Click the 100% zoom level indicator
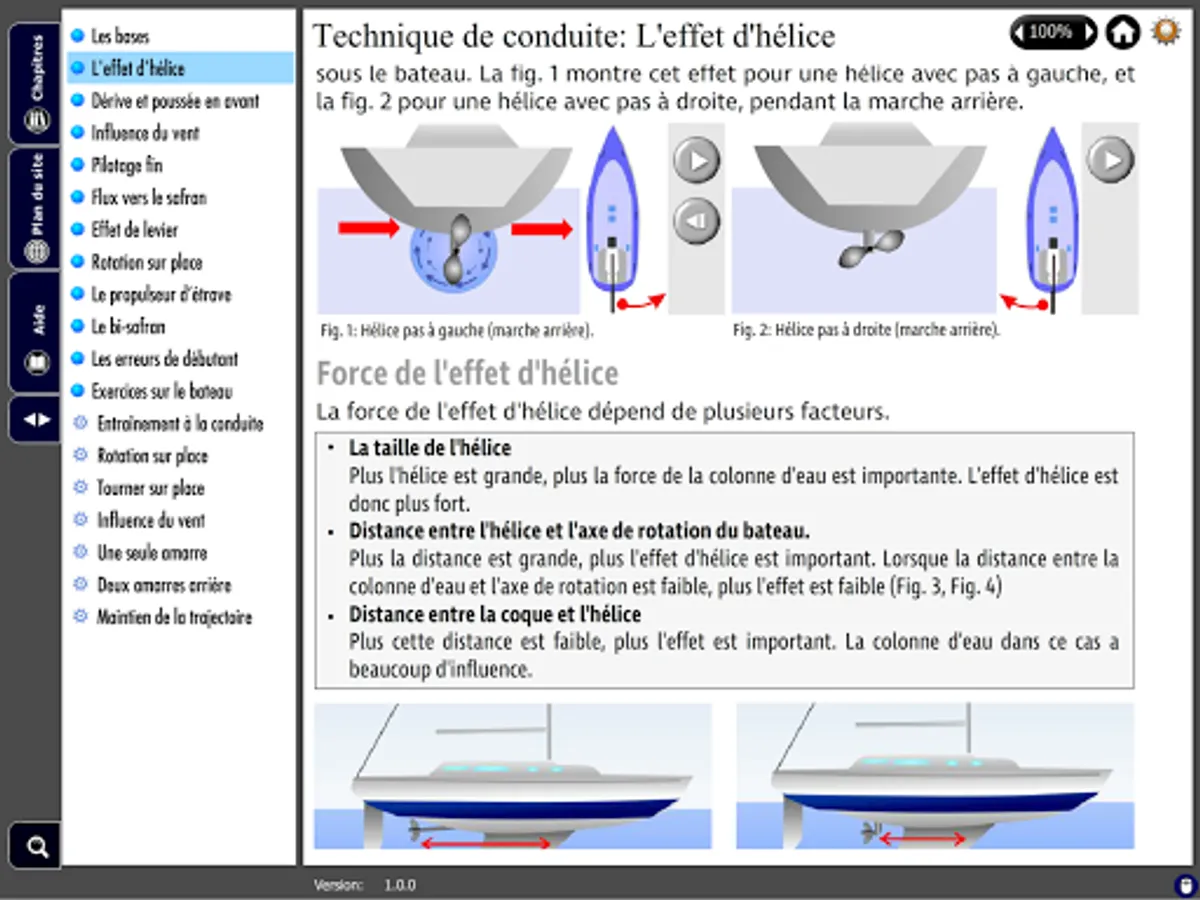This screenshot has height=900, width=1200. coord(1053,32)
